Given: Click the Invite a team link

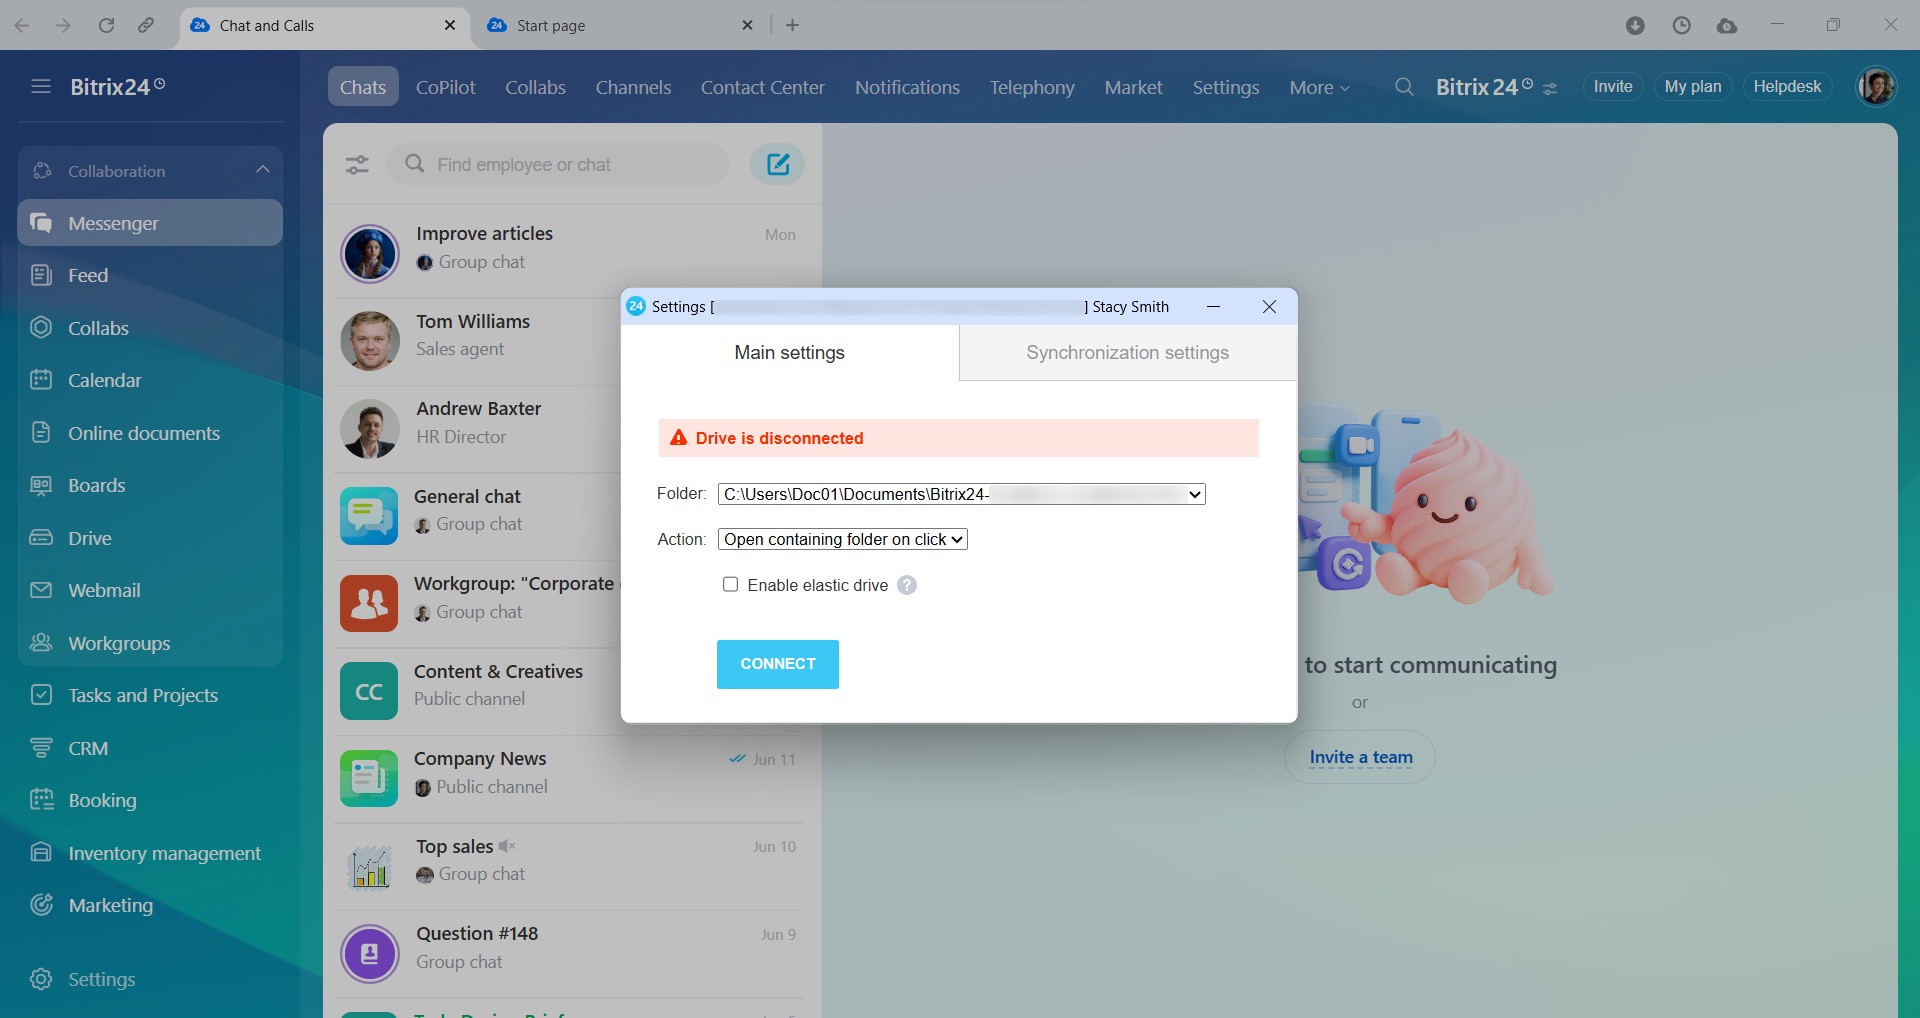Looking at the screenshot, I should pos(1360,757).
